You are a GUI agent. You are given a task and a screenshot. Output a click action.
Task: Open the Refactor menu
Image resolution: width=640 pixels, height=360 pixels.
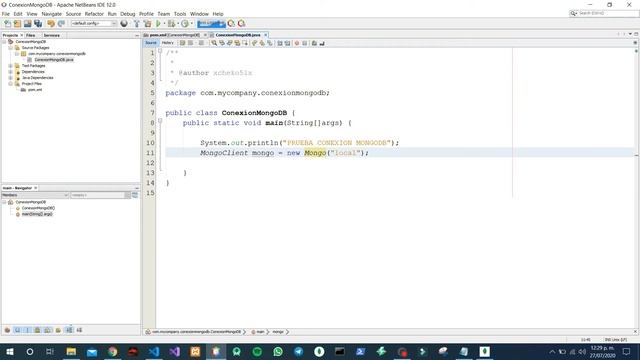[x=94, y=14]
